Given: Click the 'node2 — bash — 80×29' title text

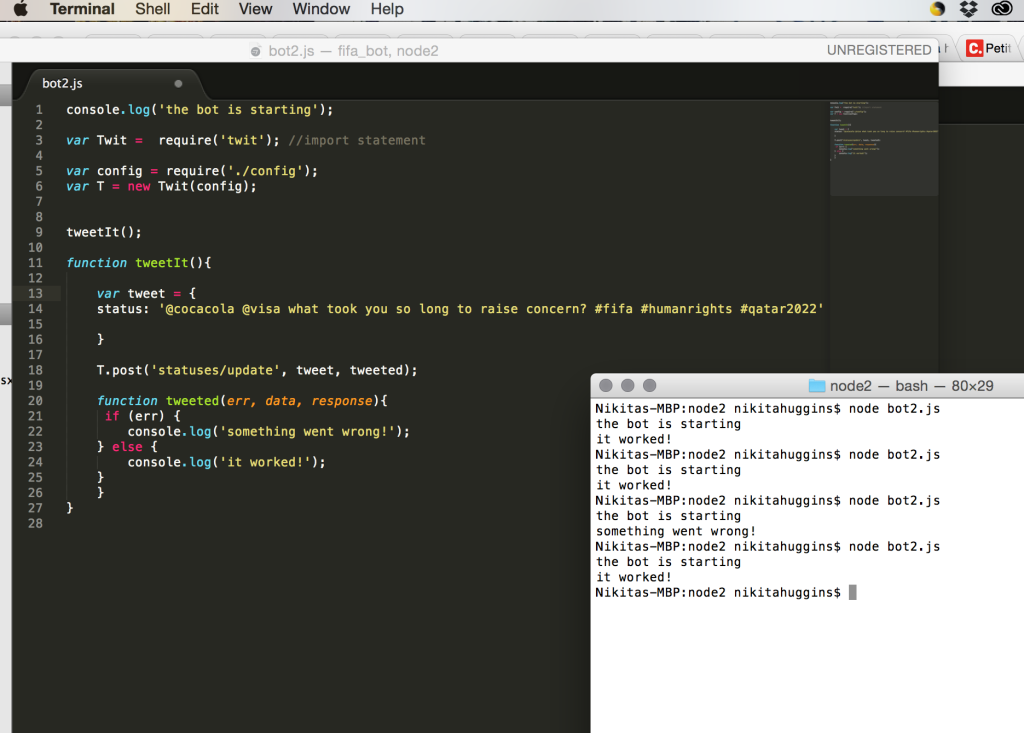Looking at the screenshot, I should tap(912, 386).
